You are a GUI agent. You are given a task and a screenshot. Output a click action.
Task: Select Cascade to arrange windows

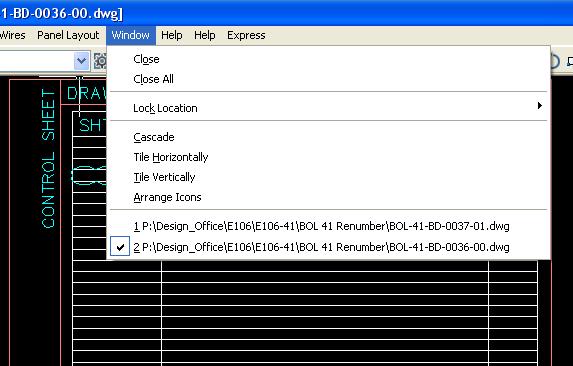(329, 137)
